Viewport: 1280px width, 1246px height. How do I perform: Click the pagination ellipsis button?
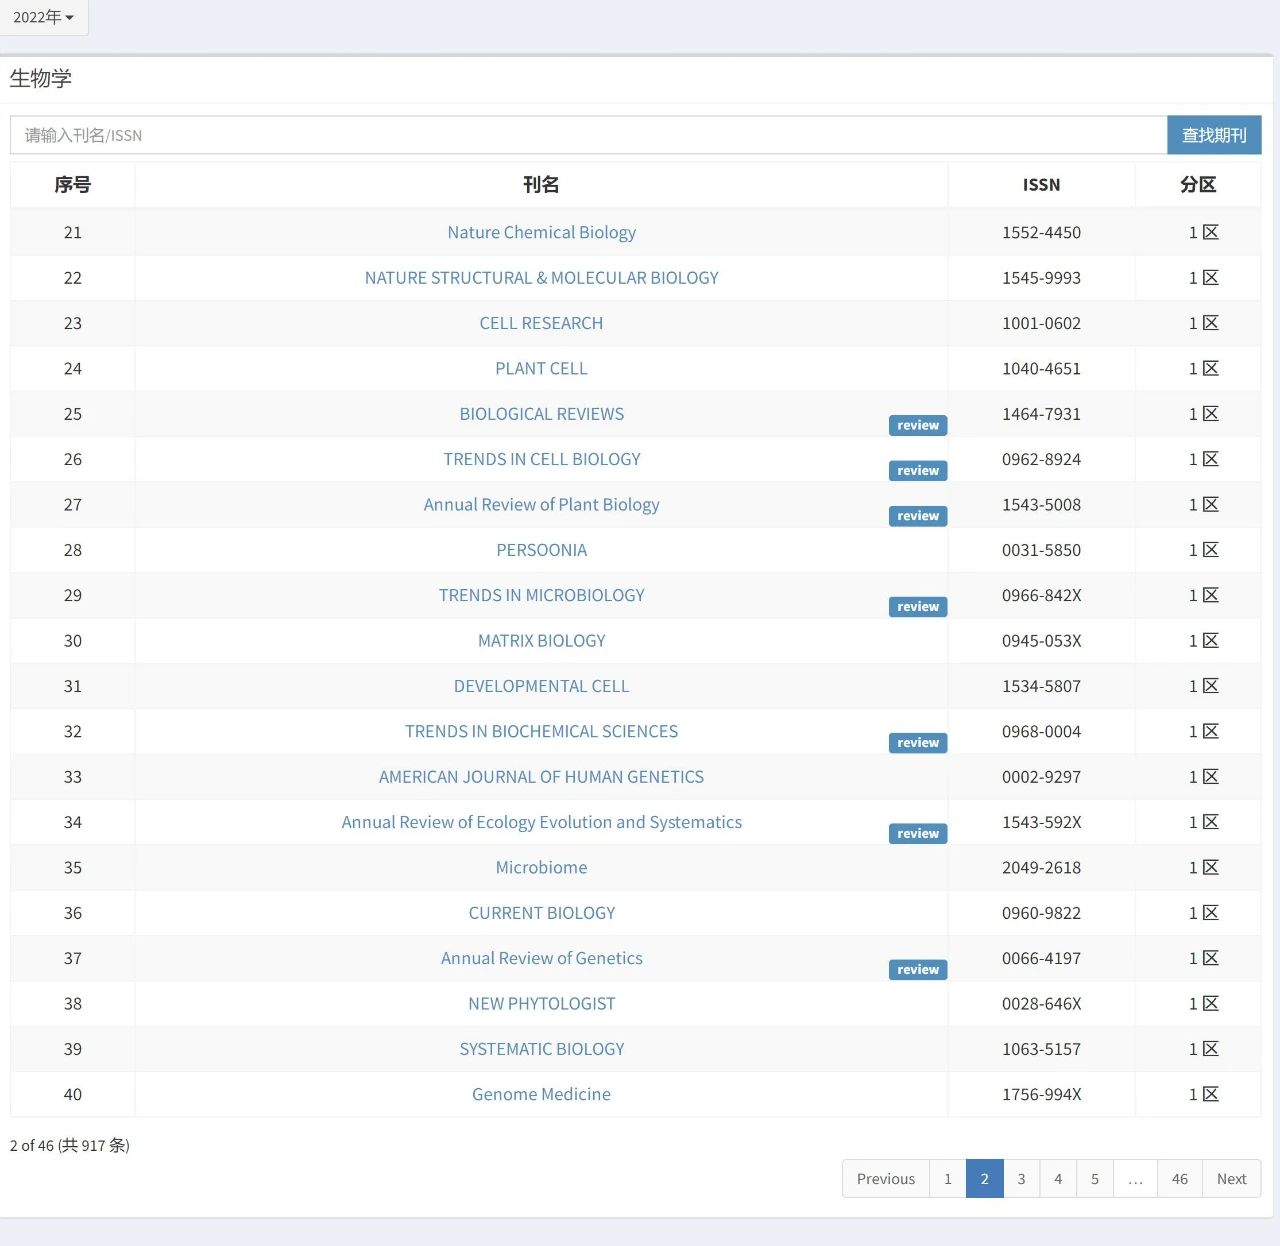[1135, 1179]
